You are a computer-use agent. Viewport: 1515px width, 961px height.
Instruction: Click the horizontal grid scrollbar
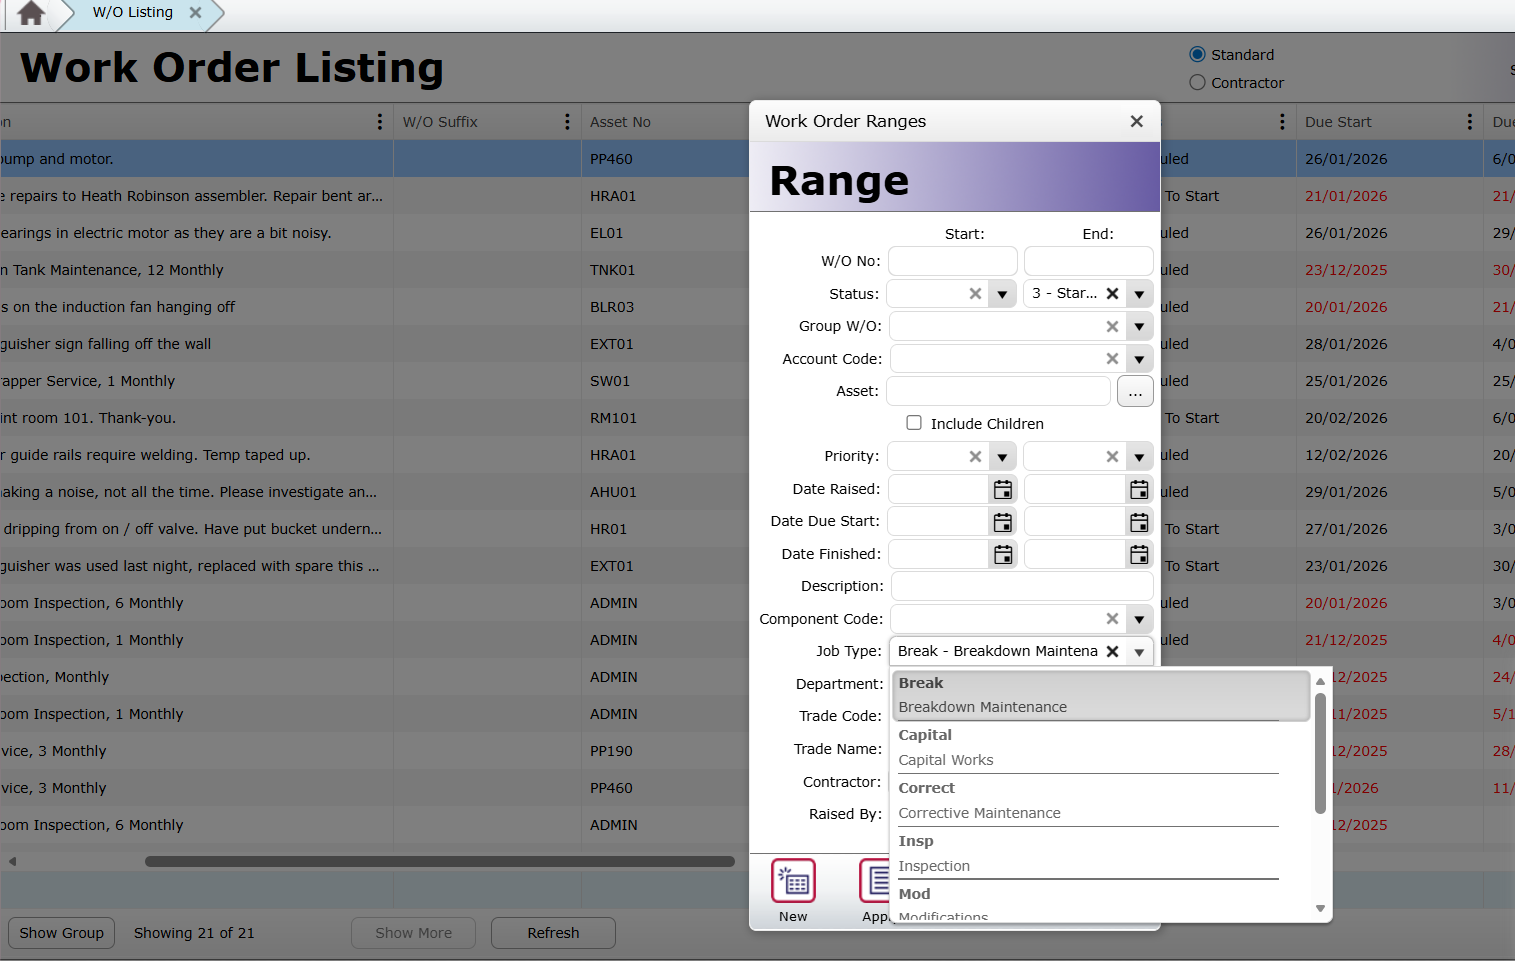coord(440,861)
